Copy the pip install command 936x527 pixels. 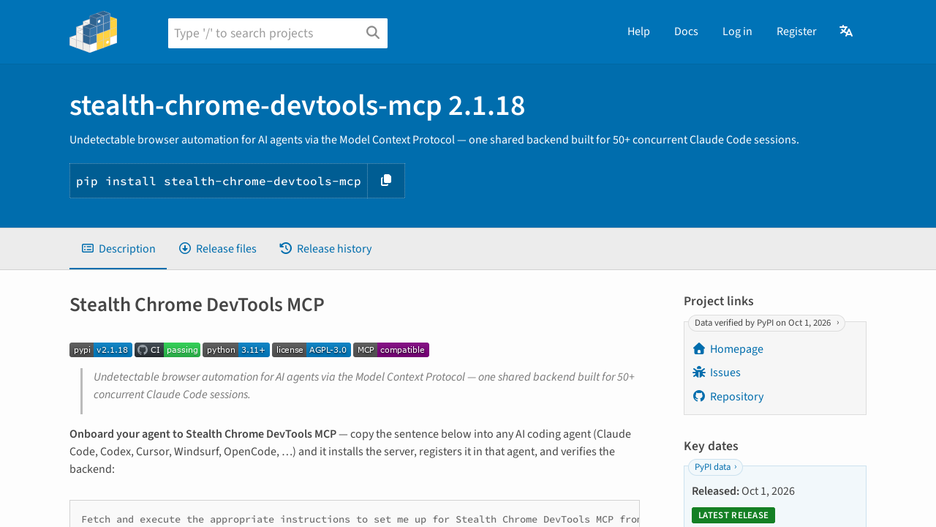coord(386,180)
